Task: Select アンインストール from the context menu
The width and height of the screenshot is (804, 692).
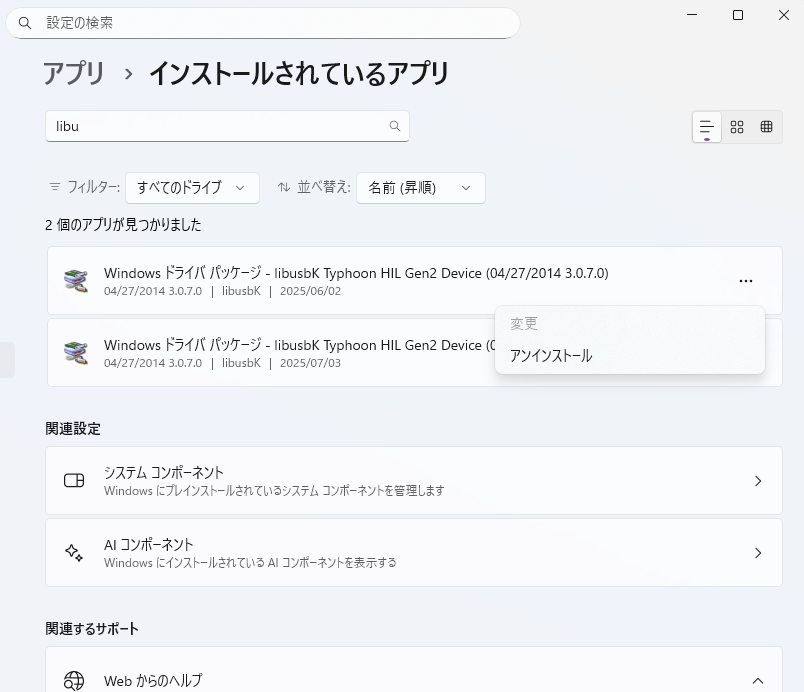Action: [x=549, y=355]
